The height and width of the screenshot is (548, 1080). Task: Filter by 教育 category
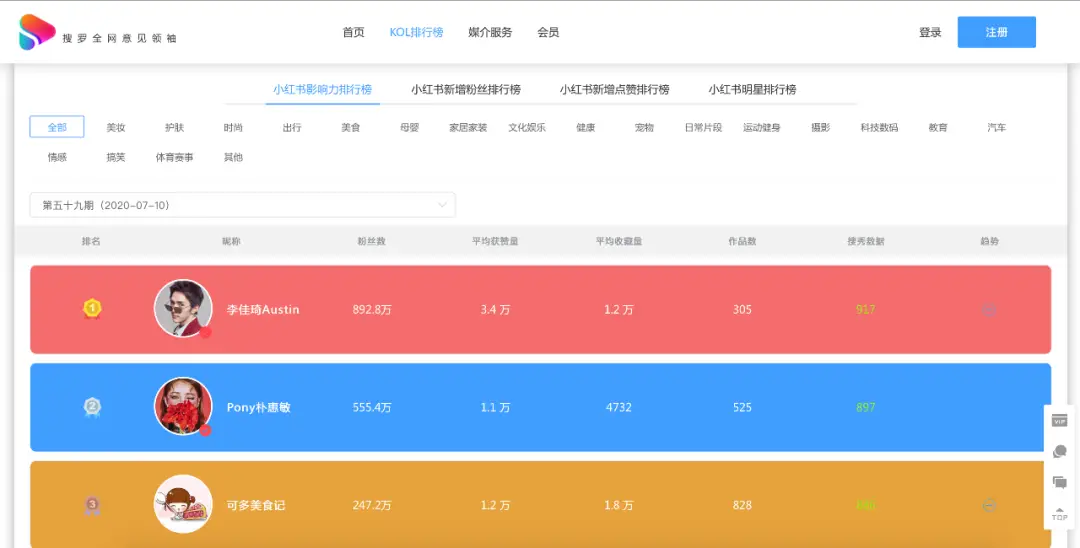tap(938, 127)
